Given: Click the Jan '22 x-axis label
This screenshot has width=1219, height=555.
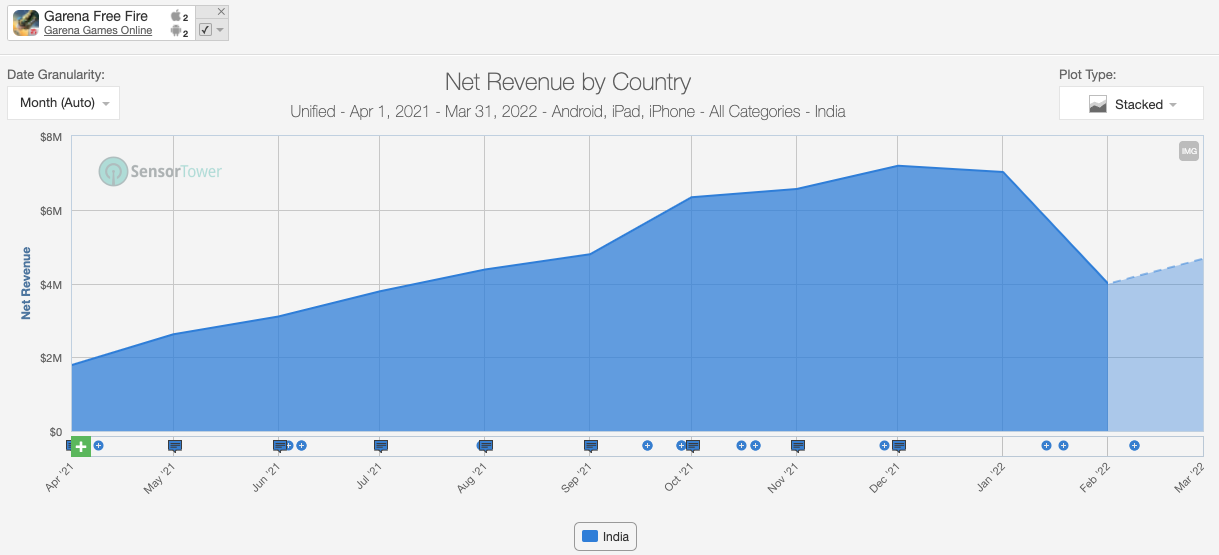Looking at the screenshot, I should click(x=990, y=479).
